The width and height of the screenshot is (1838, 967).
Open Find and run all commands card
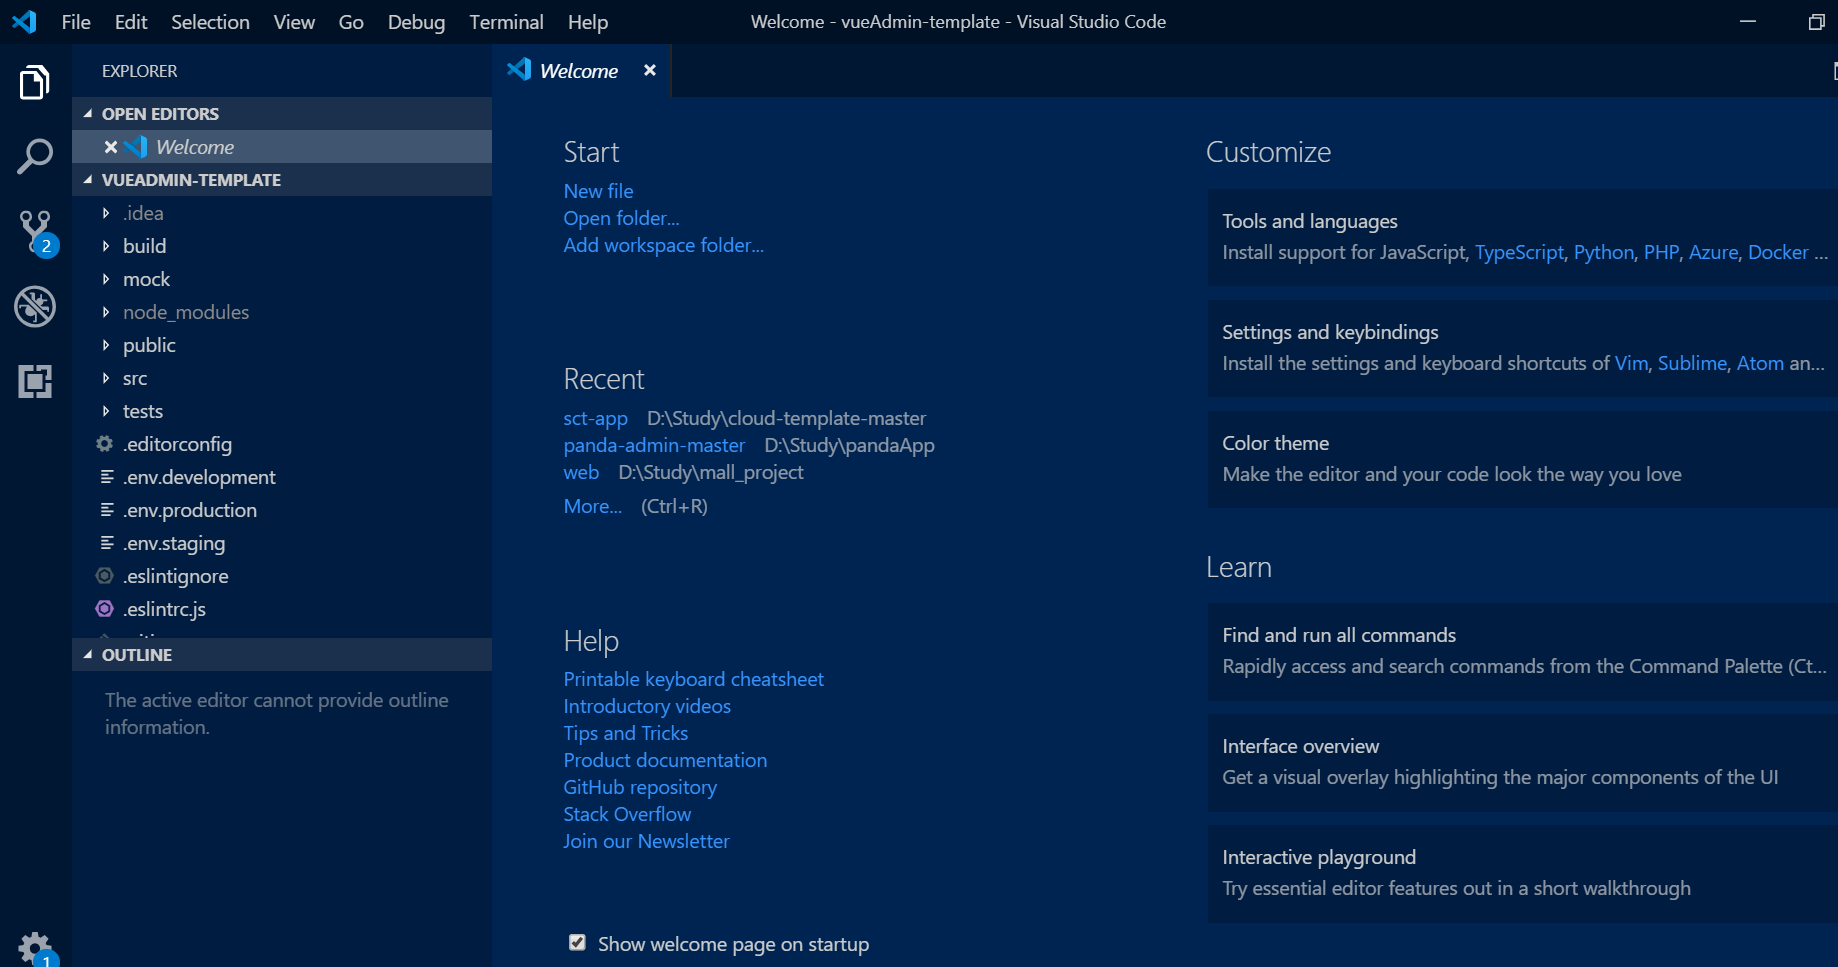pyautogui.click(x=1522, y=651)
